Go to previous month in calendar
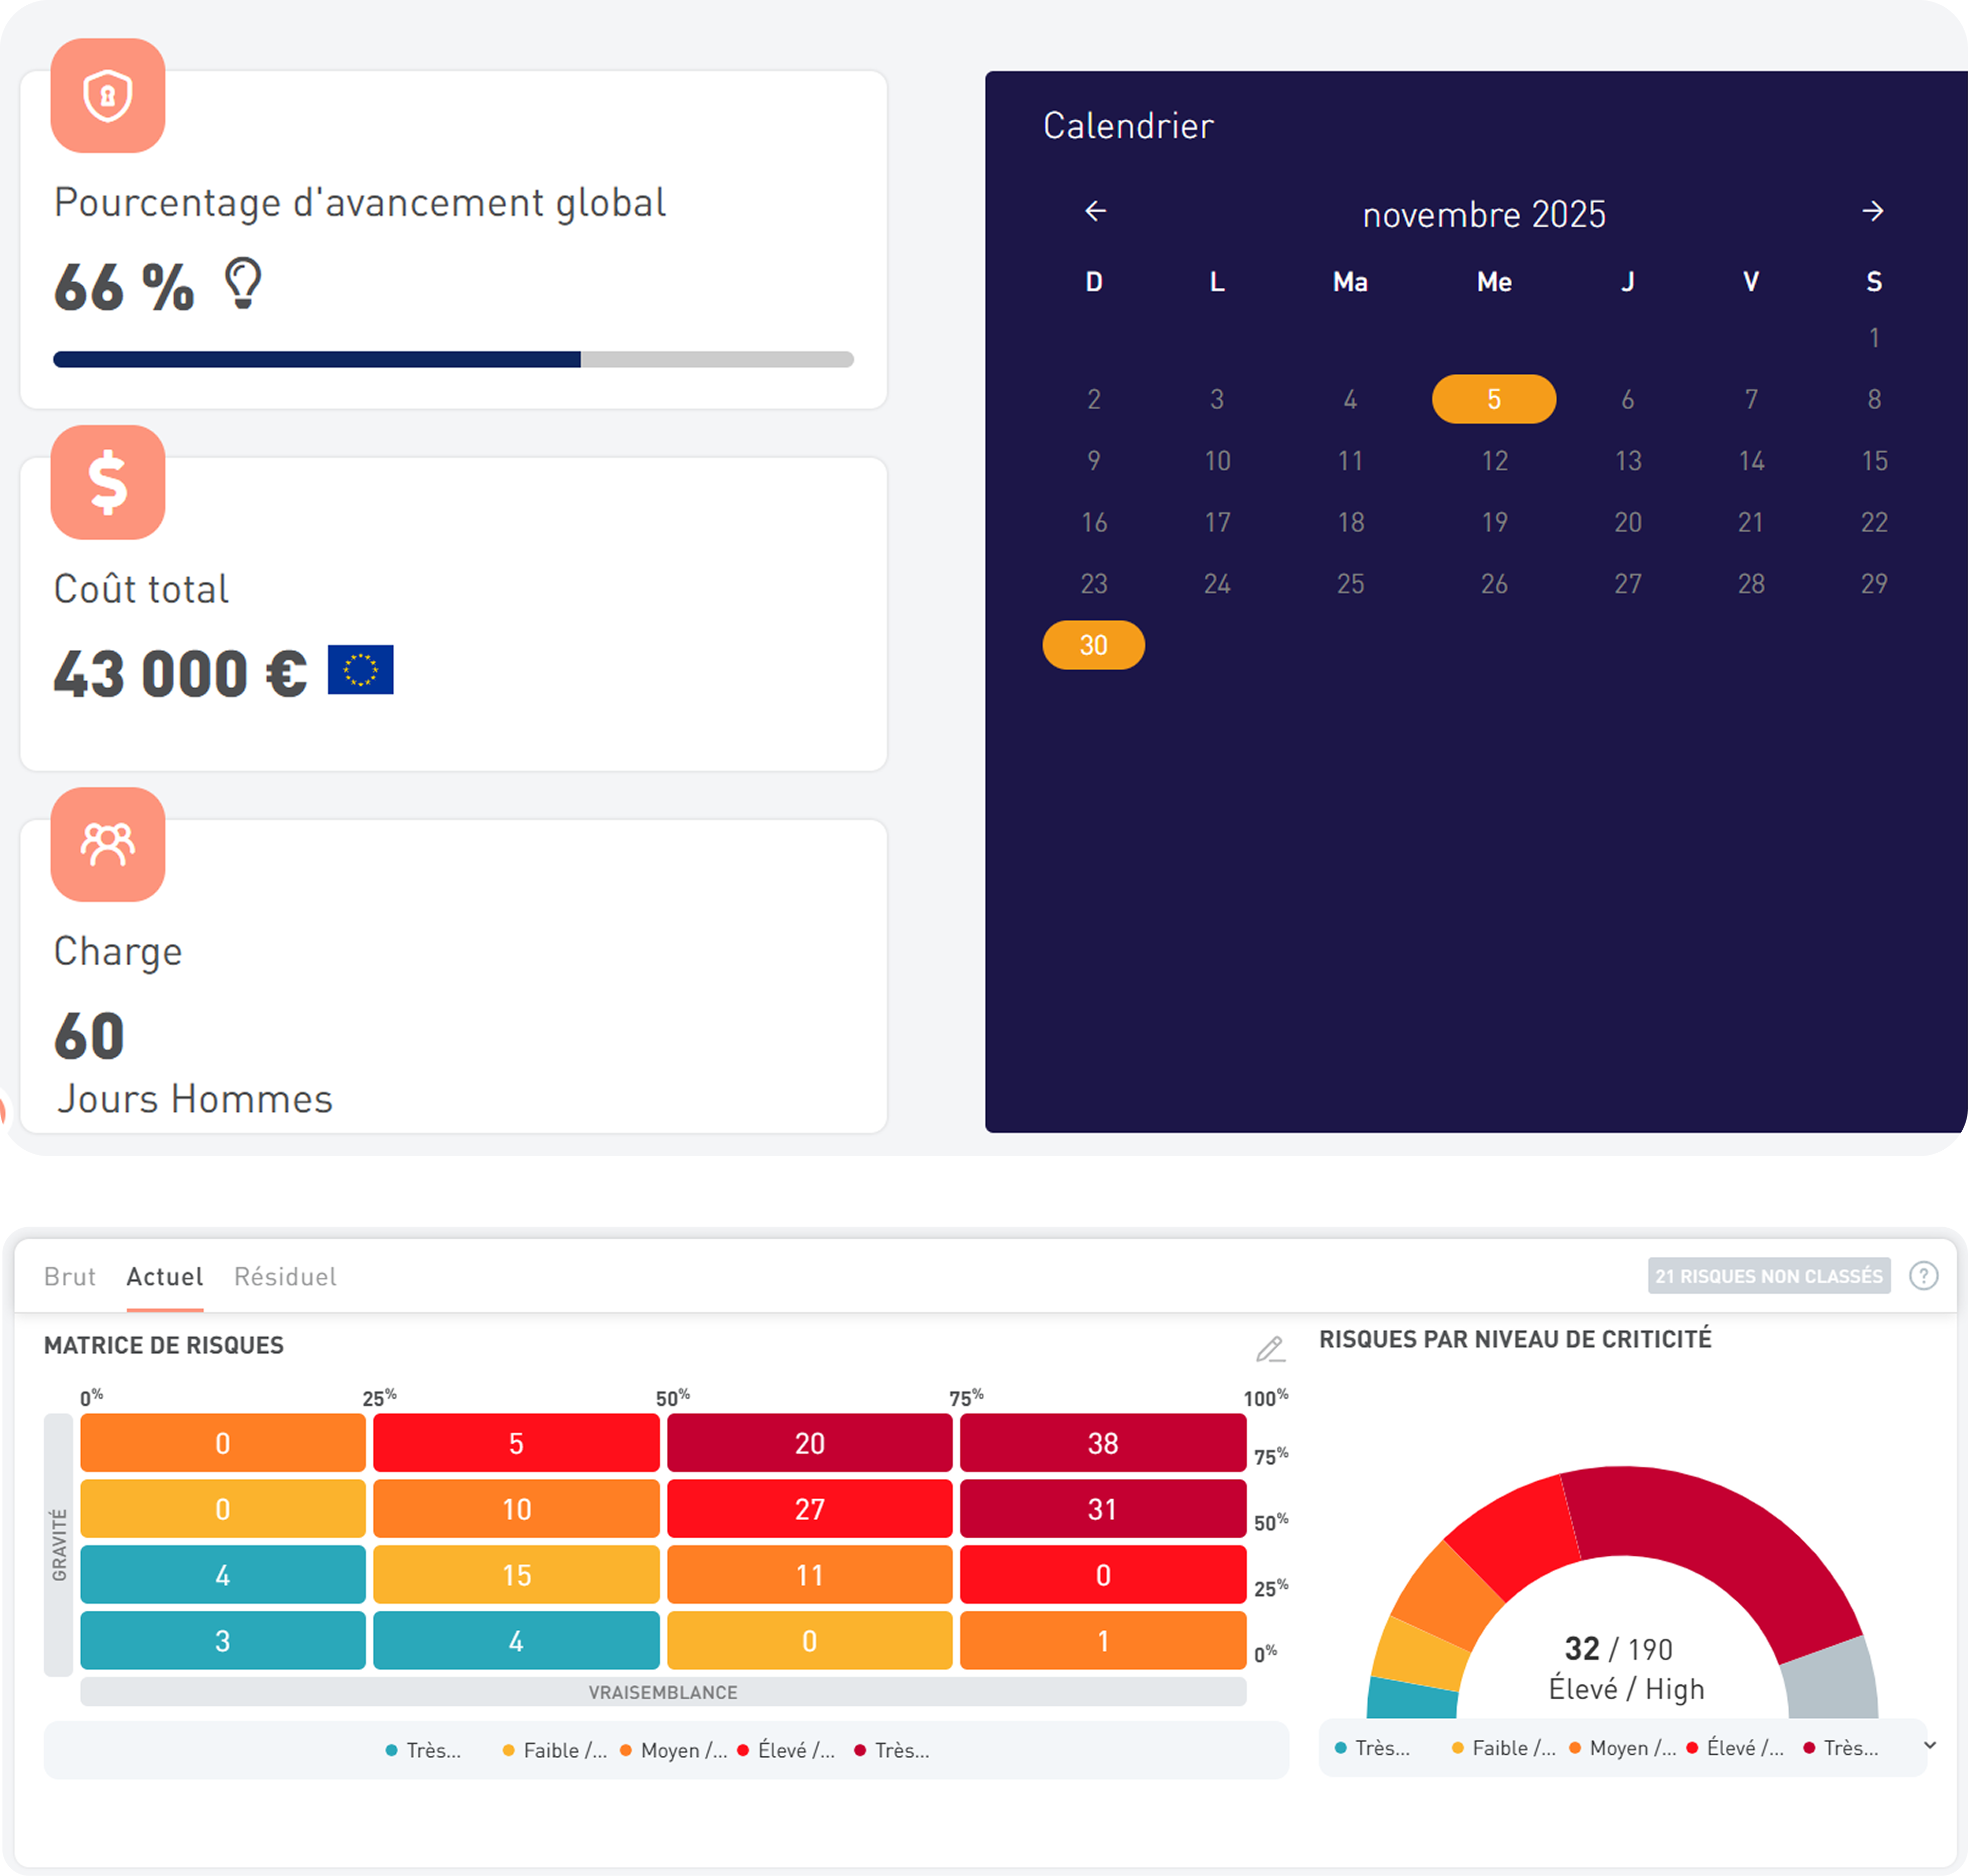The height and width of the screenshot is (1876, 1968). point(1095,211)
